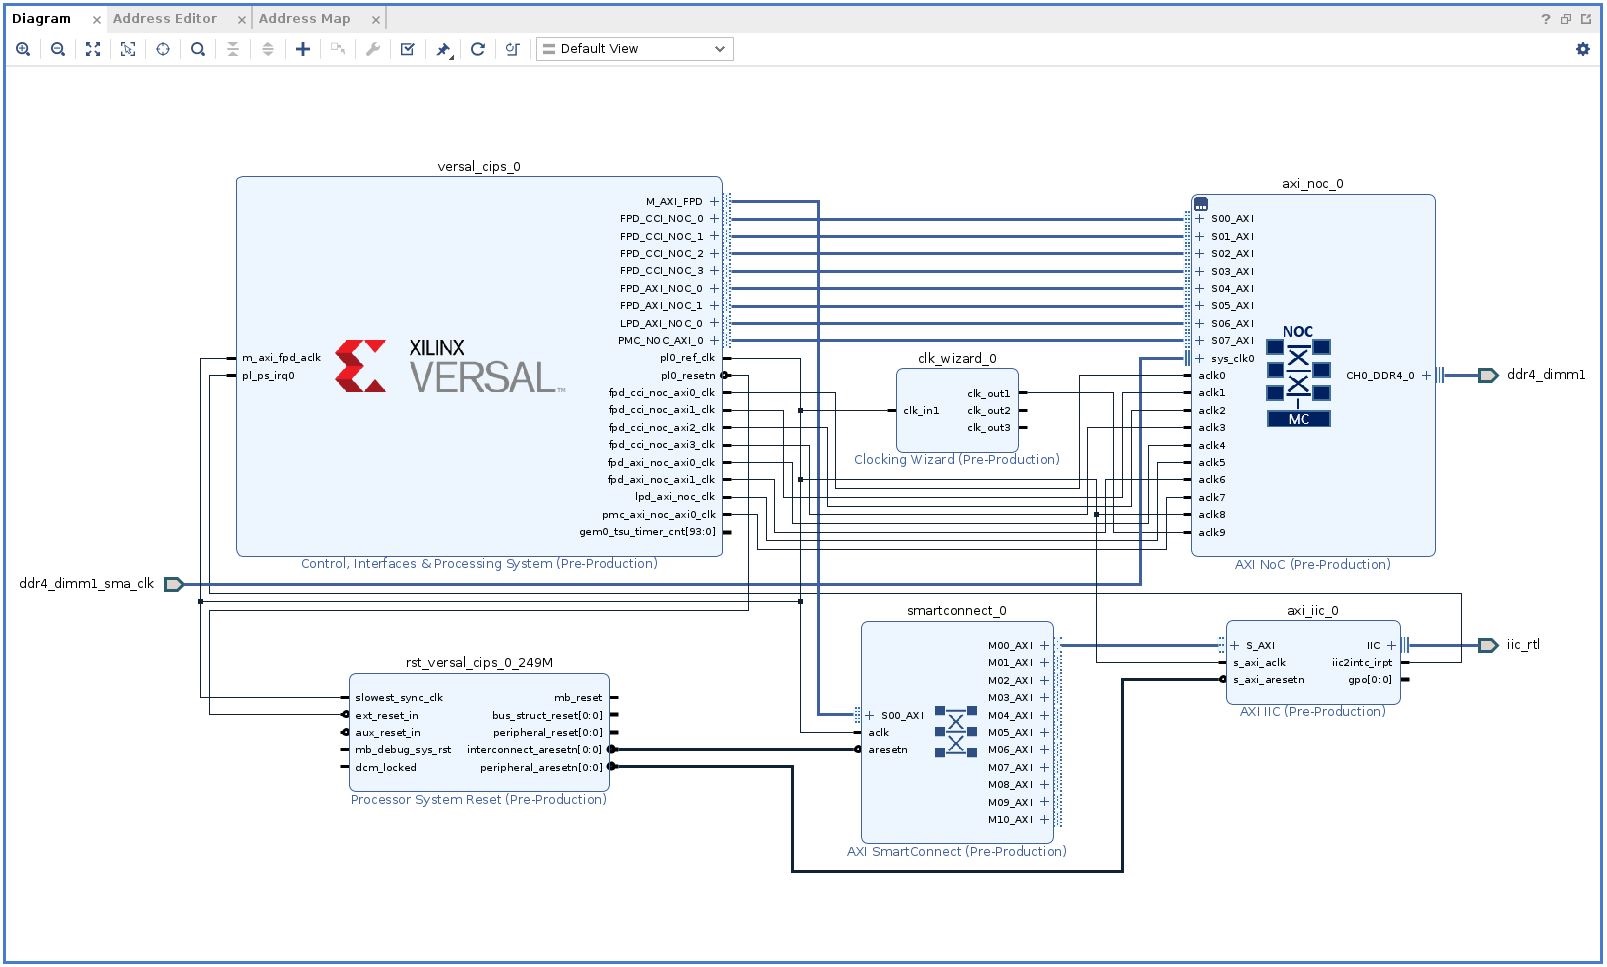Expand the S00_AXI pin on axi_noc_0

(x=1200, y=219)
